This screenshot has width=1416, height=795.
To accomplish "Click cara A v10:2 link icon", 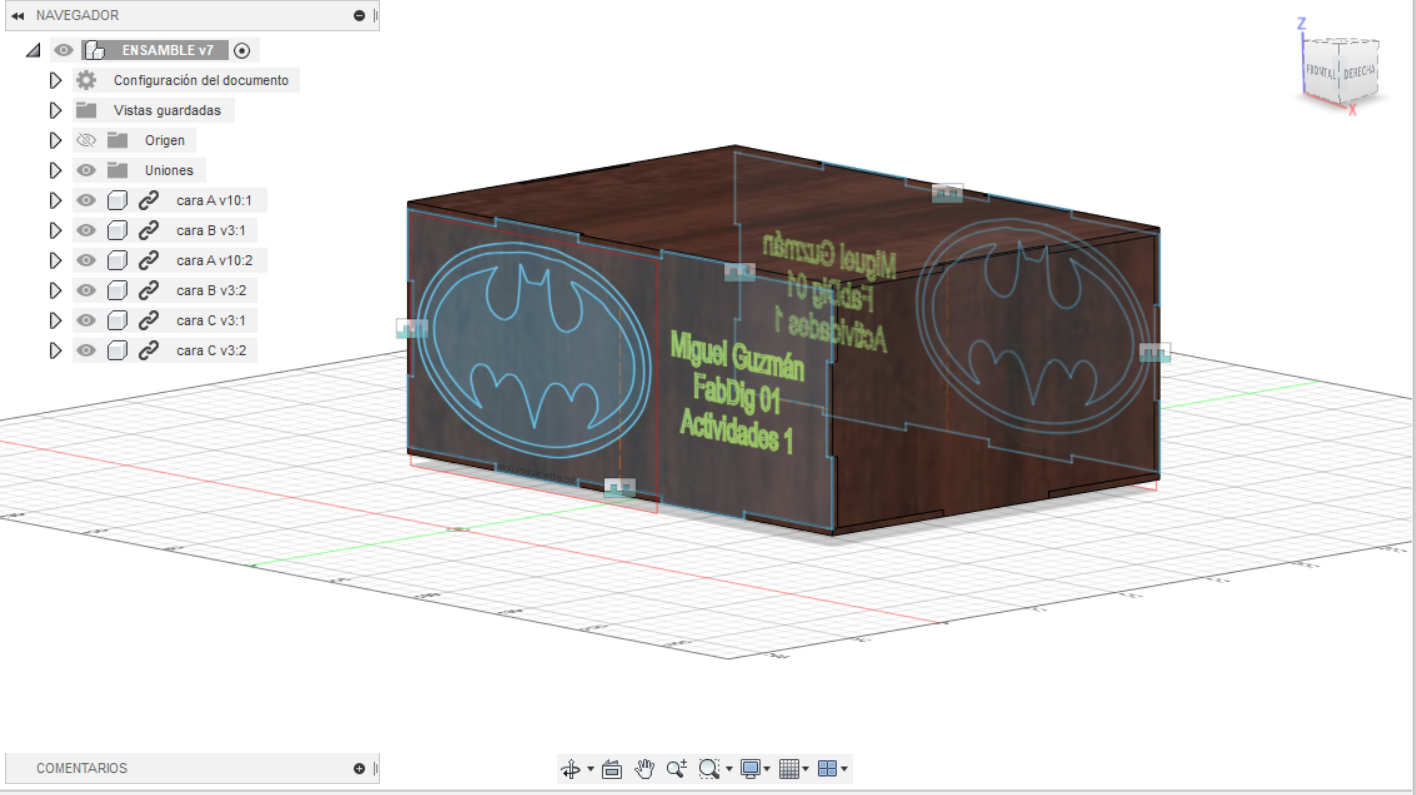I will tap(148, 260).
